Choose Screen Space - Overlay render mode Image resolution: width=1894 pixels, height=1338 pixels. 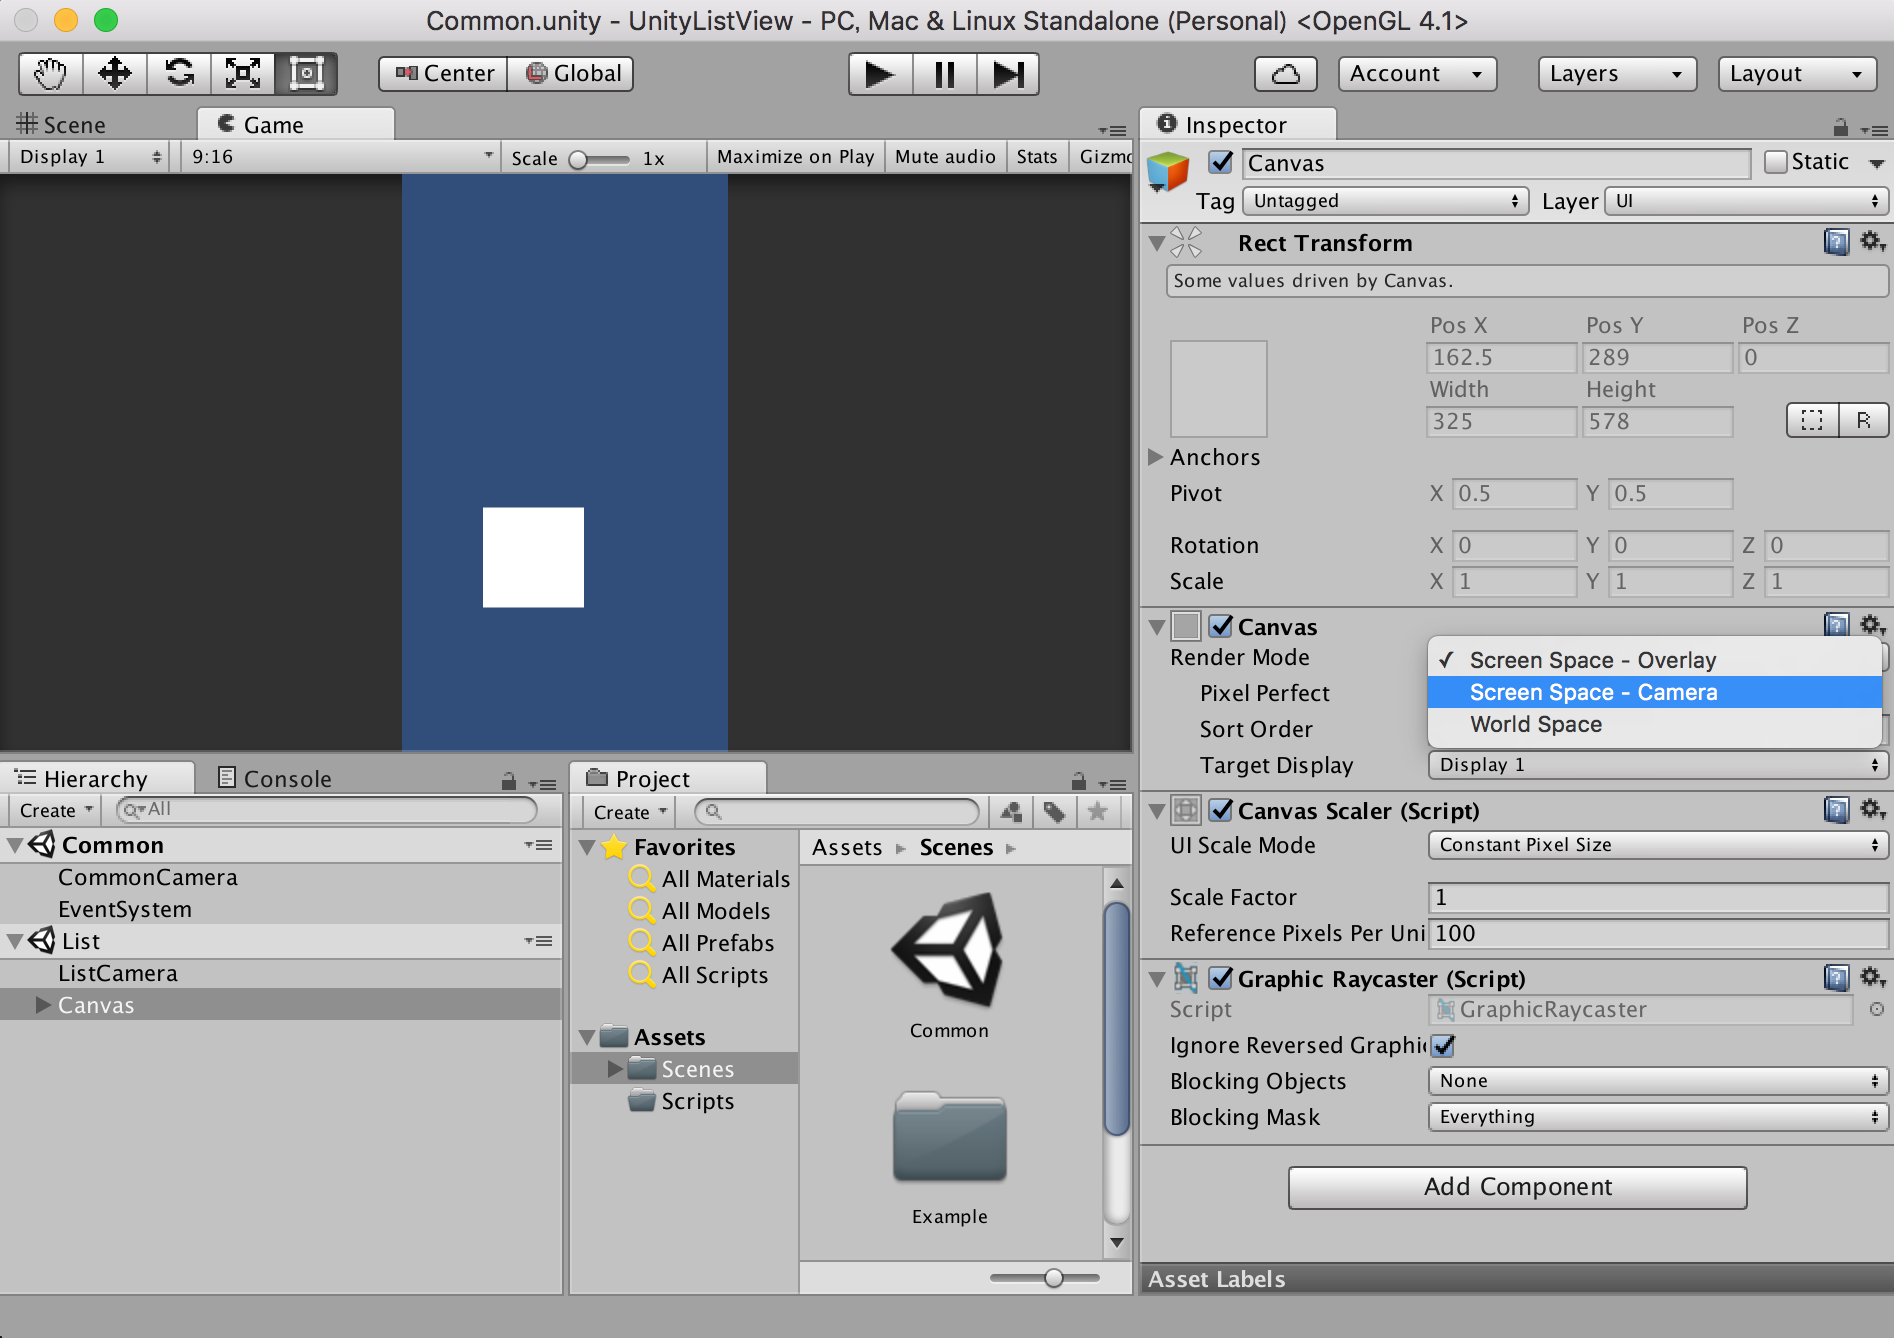point(1655,660)
